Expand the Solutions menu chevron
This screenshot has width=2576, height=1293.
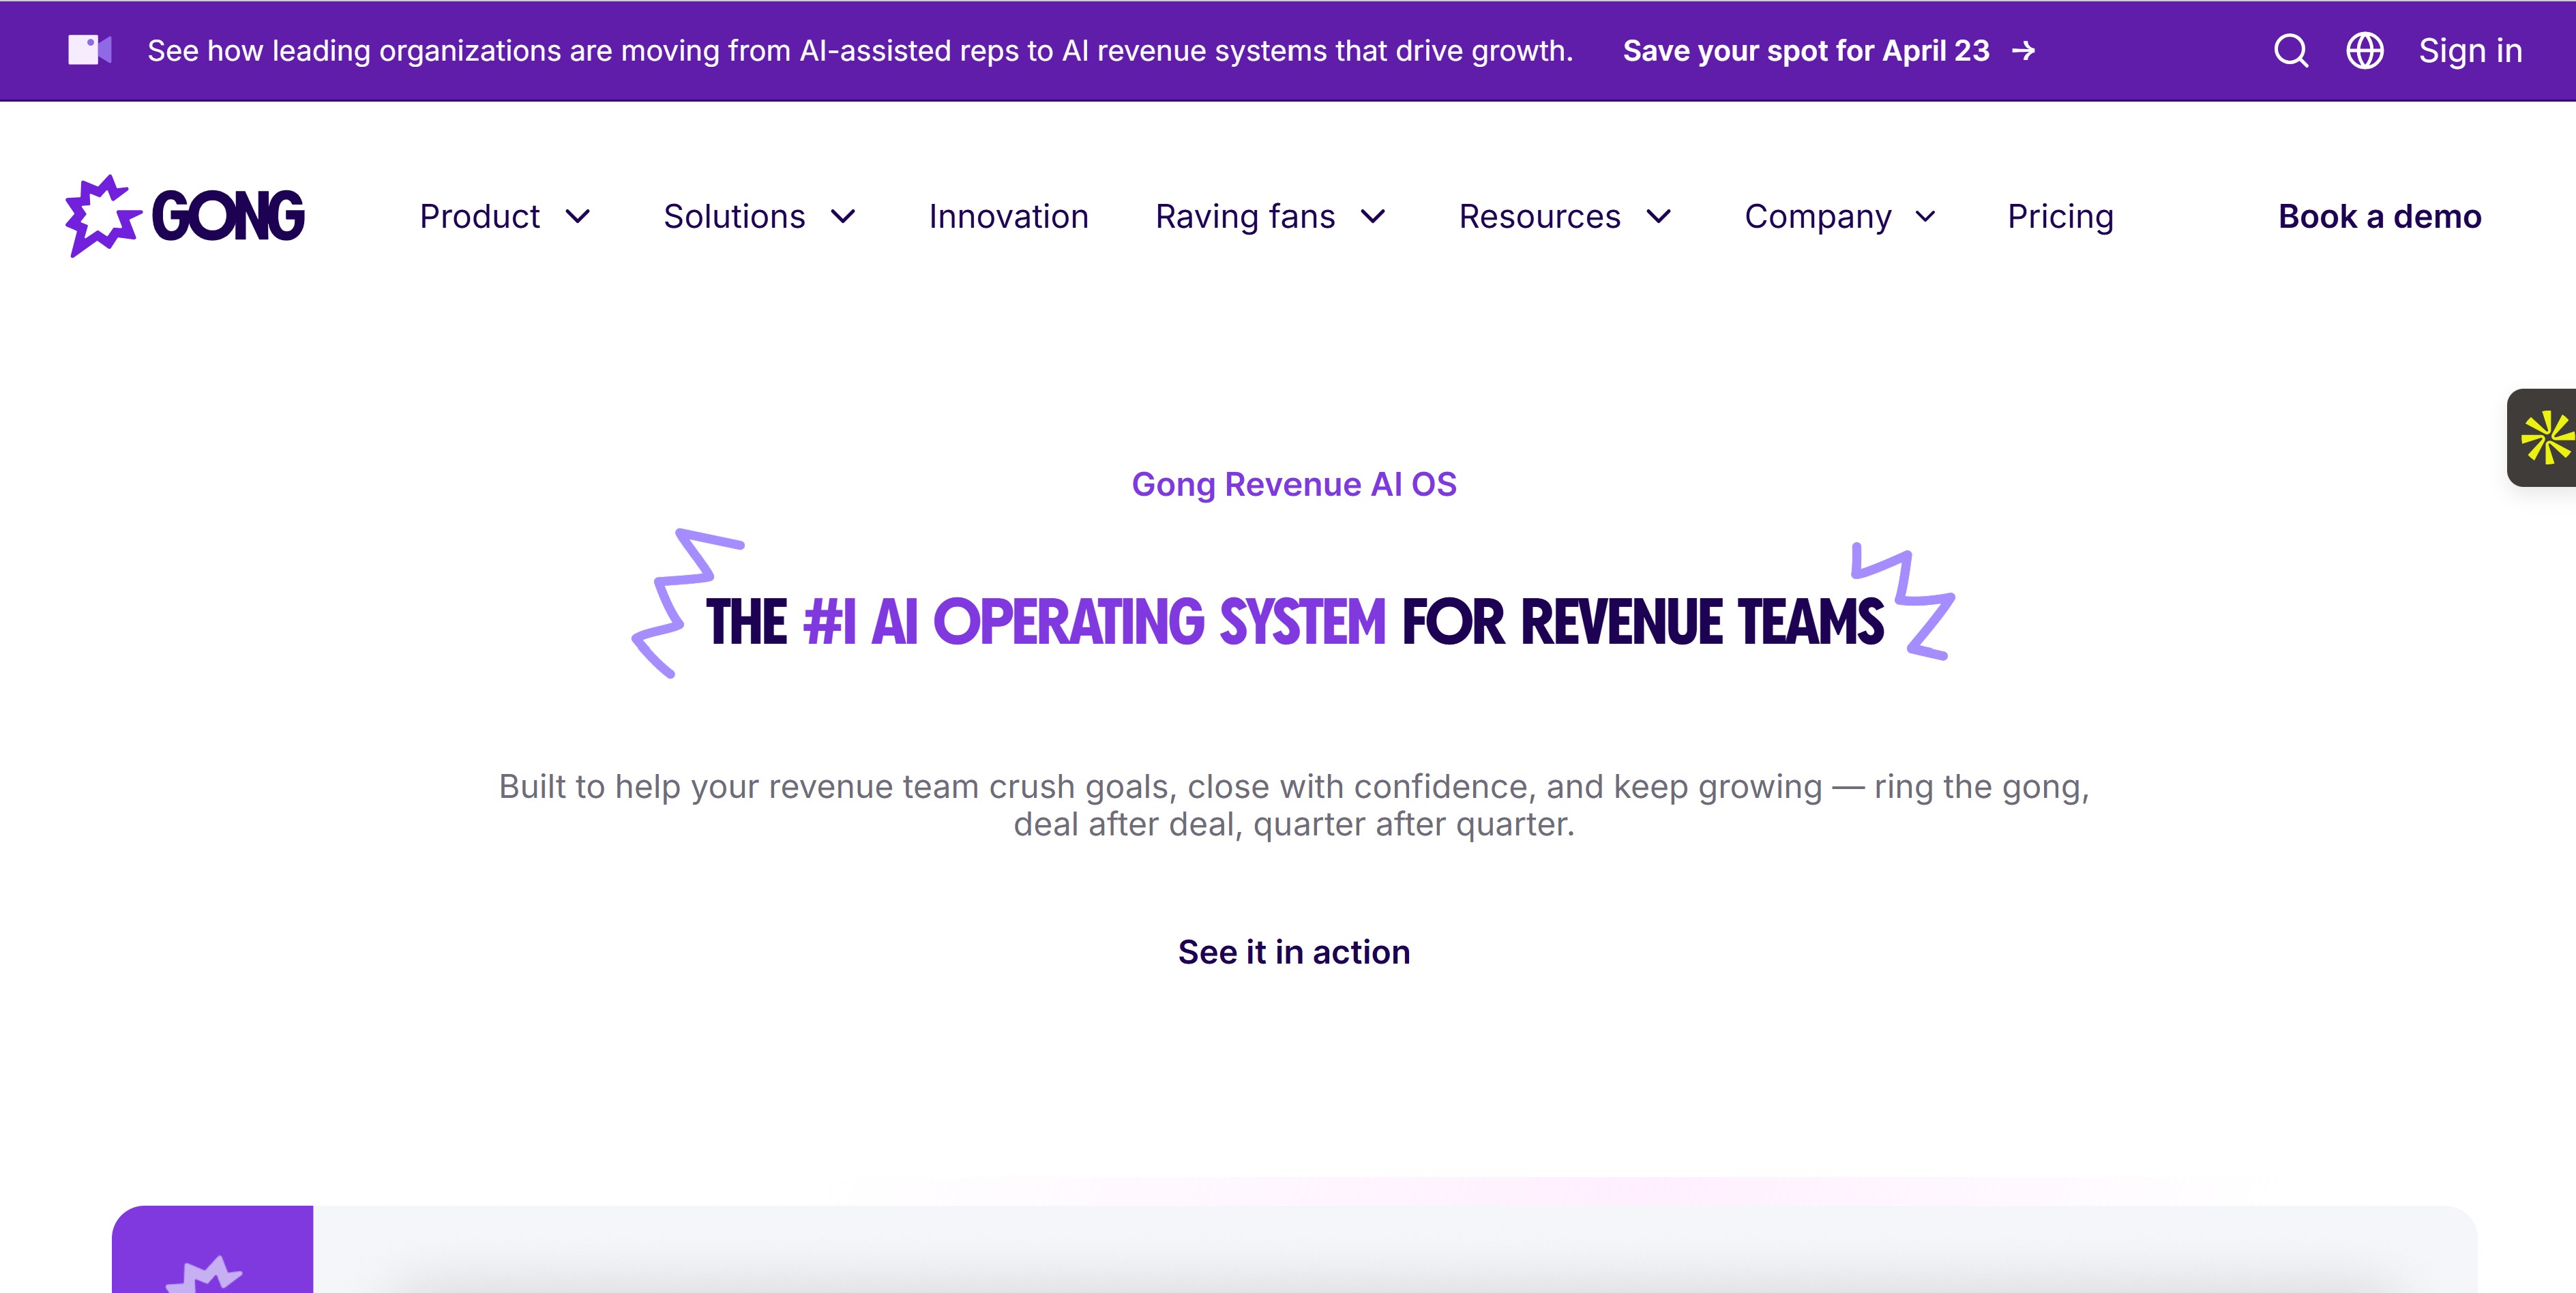click(844, 217)
